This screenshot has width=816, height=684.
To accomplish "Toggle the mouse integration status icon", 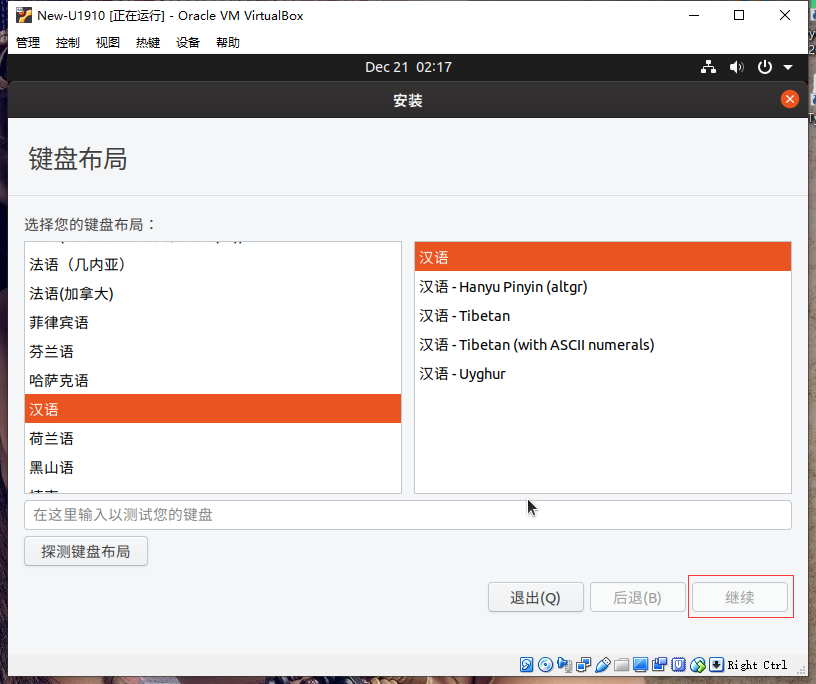I will 698,665.
